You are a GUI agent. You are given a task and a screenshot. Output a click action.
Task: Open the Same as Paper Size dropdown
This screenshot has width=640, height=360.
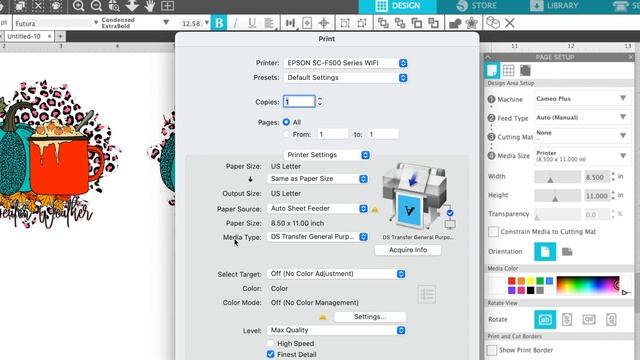(x=318, y=179)
